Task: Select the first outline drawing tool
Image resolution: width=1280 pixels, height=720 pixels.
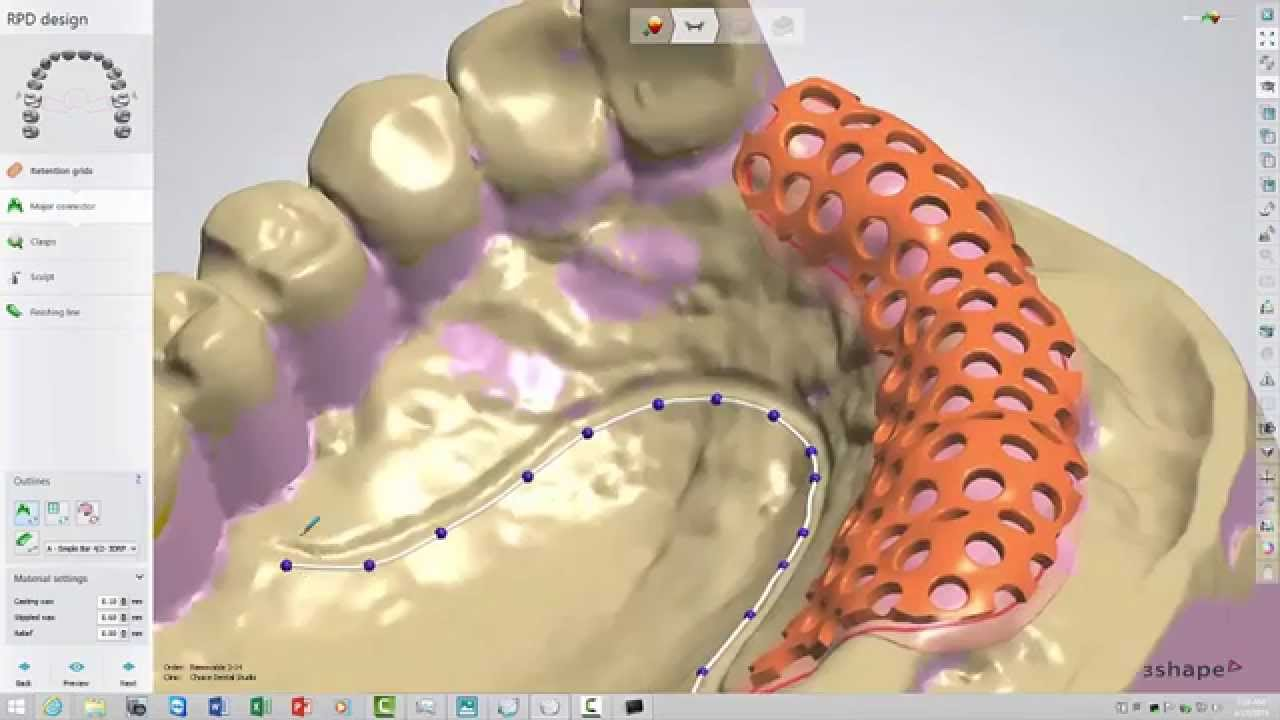Action: pos(27,512)
